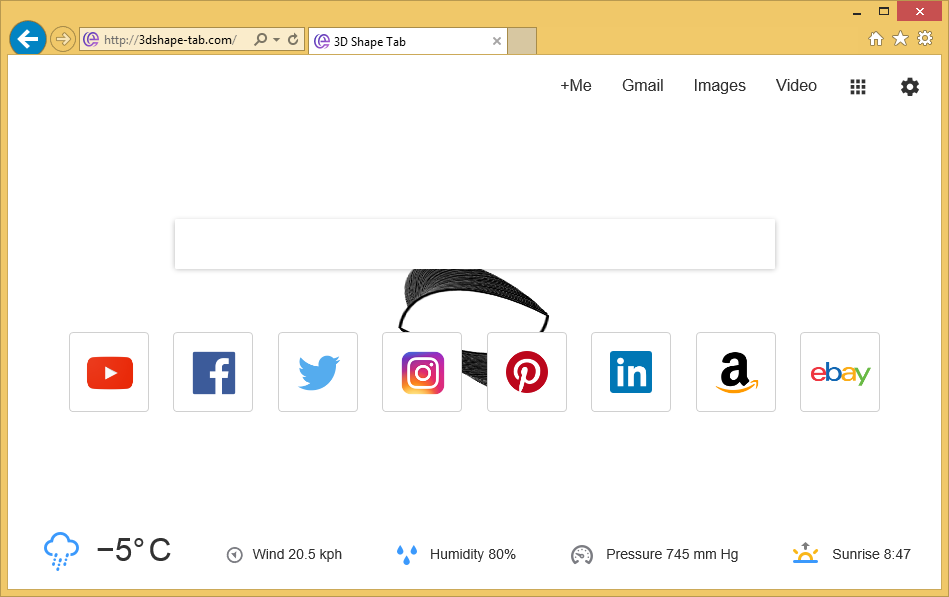Image resolution: width=949 pixels, height=597 pixels.
Task: Open the eBay shortcut tile
Action: (x=840, y=372)
